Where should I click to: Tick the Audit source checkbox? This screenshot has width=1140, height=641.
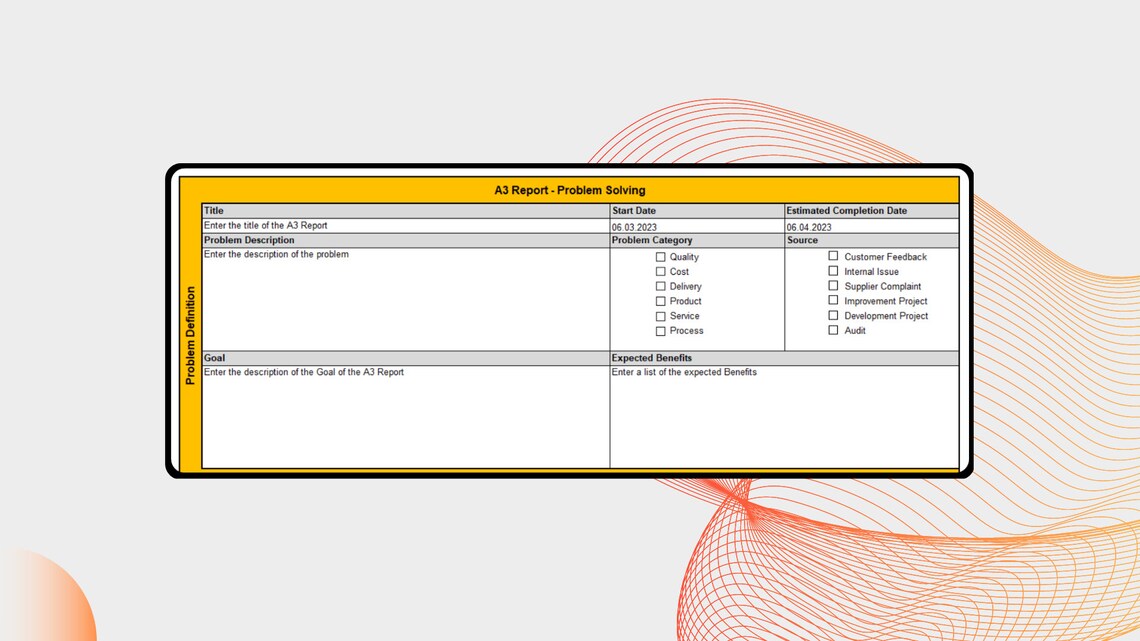833,329
